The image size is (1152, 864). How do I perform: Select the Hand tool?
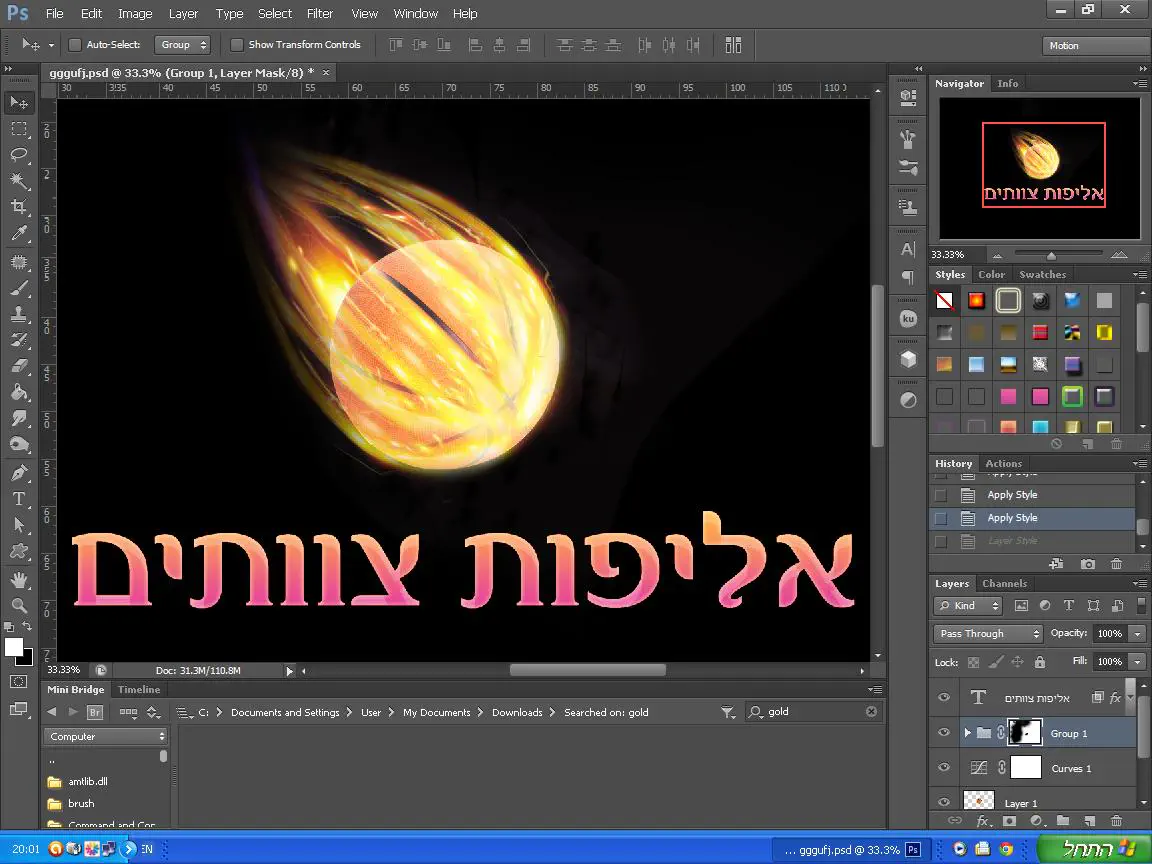[x=19, y=579]
